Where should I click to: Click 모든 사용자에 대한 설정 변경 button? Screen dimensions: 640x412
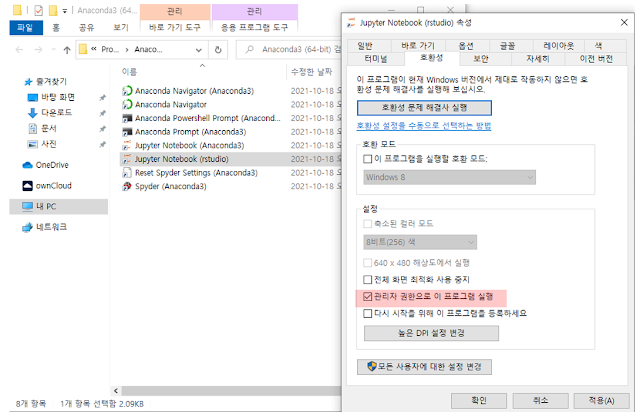pos(424,367)
